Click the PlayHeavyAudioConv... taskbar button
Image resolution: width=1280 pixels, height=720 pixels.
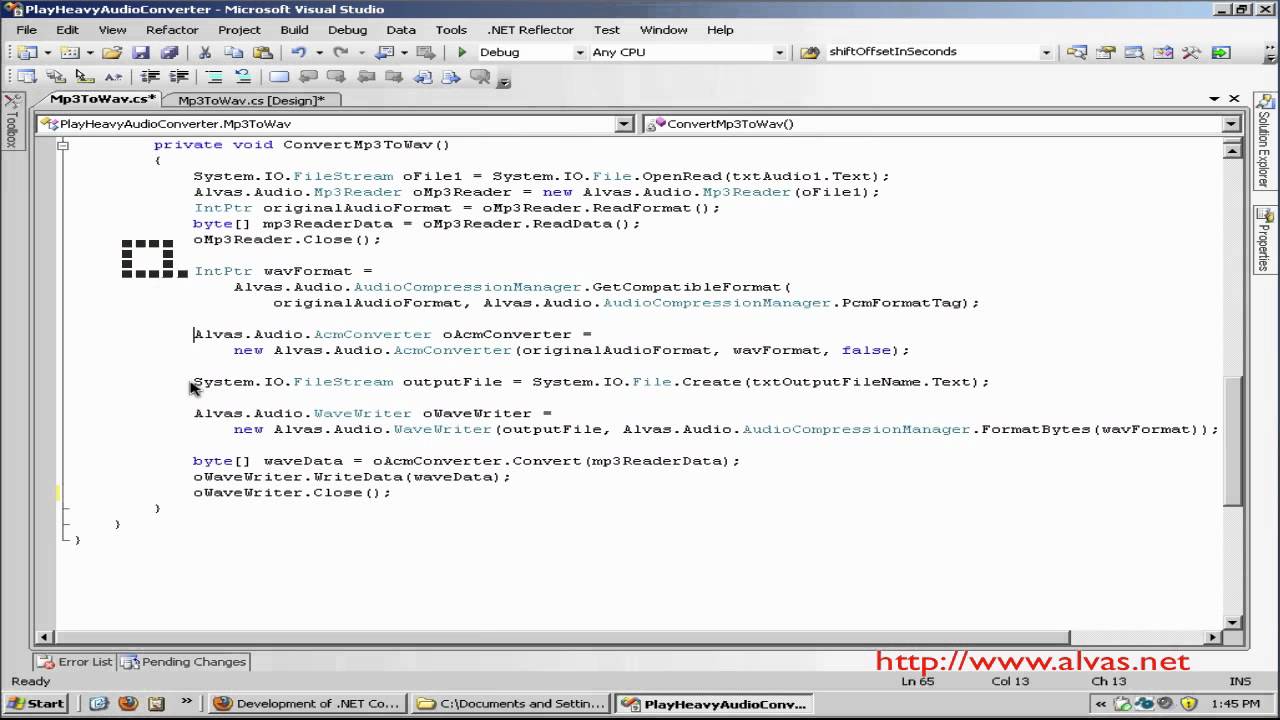[x=714, y=703]
